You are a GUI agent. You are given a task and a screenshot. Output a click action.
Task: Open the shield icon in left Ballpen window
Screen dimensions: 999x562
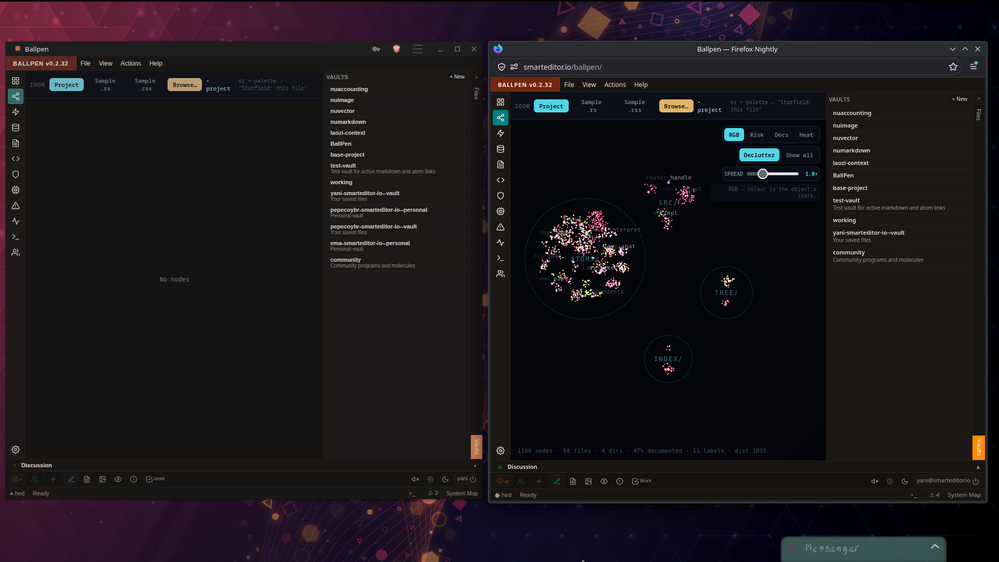[15, 174]
